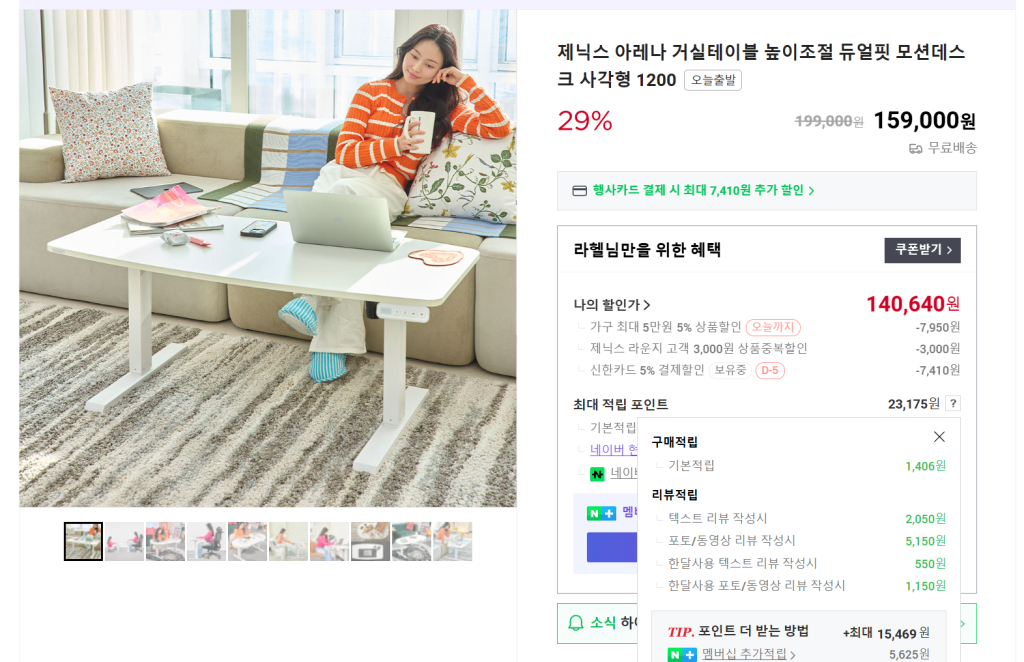Click the 오늘까지 discount tag
Image resolution: width=1024 pixels, height=662 pixels.
pos(773,327)
